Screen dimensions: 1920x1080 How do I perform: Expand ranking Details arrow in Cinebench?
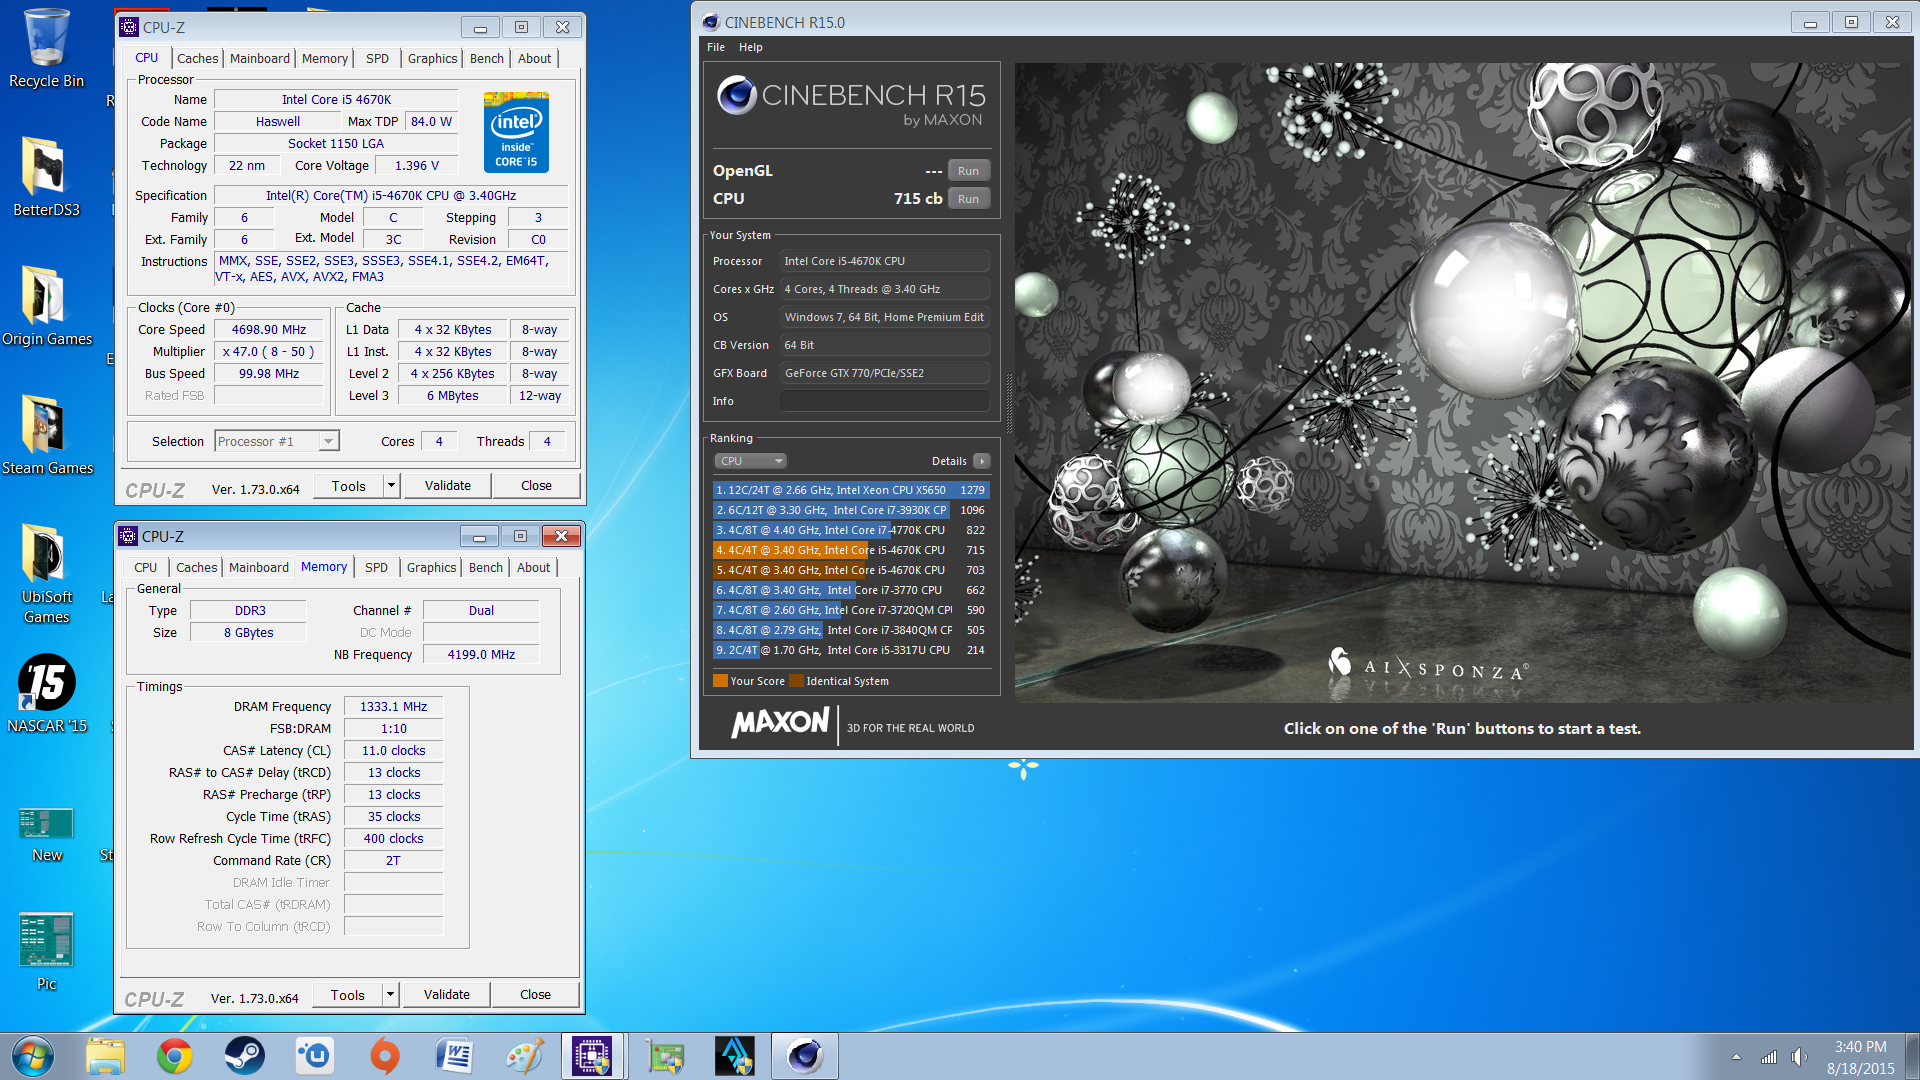coord(982,461)
